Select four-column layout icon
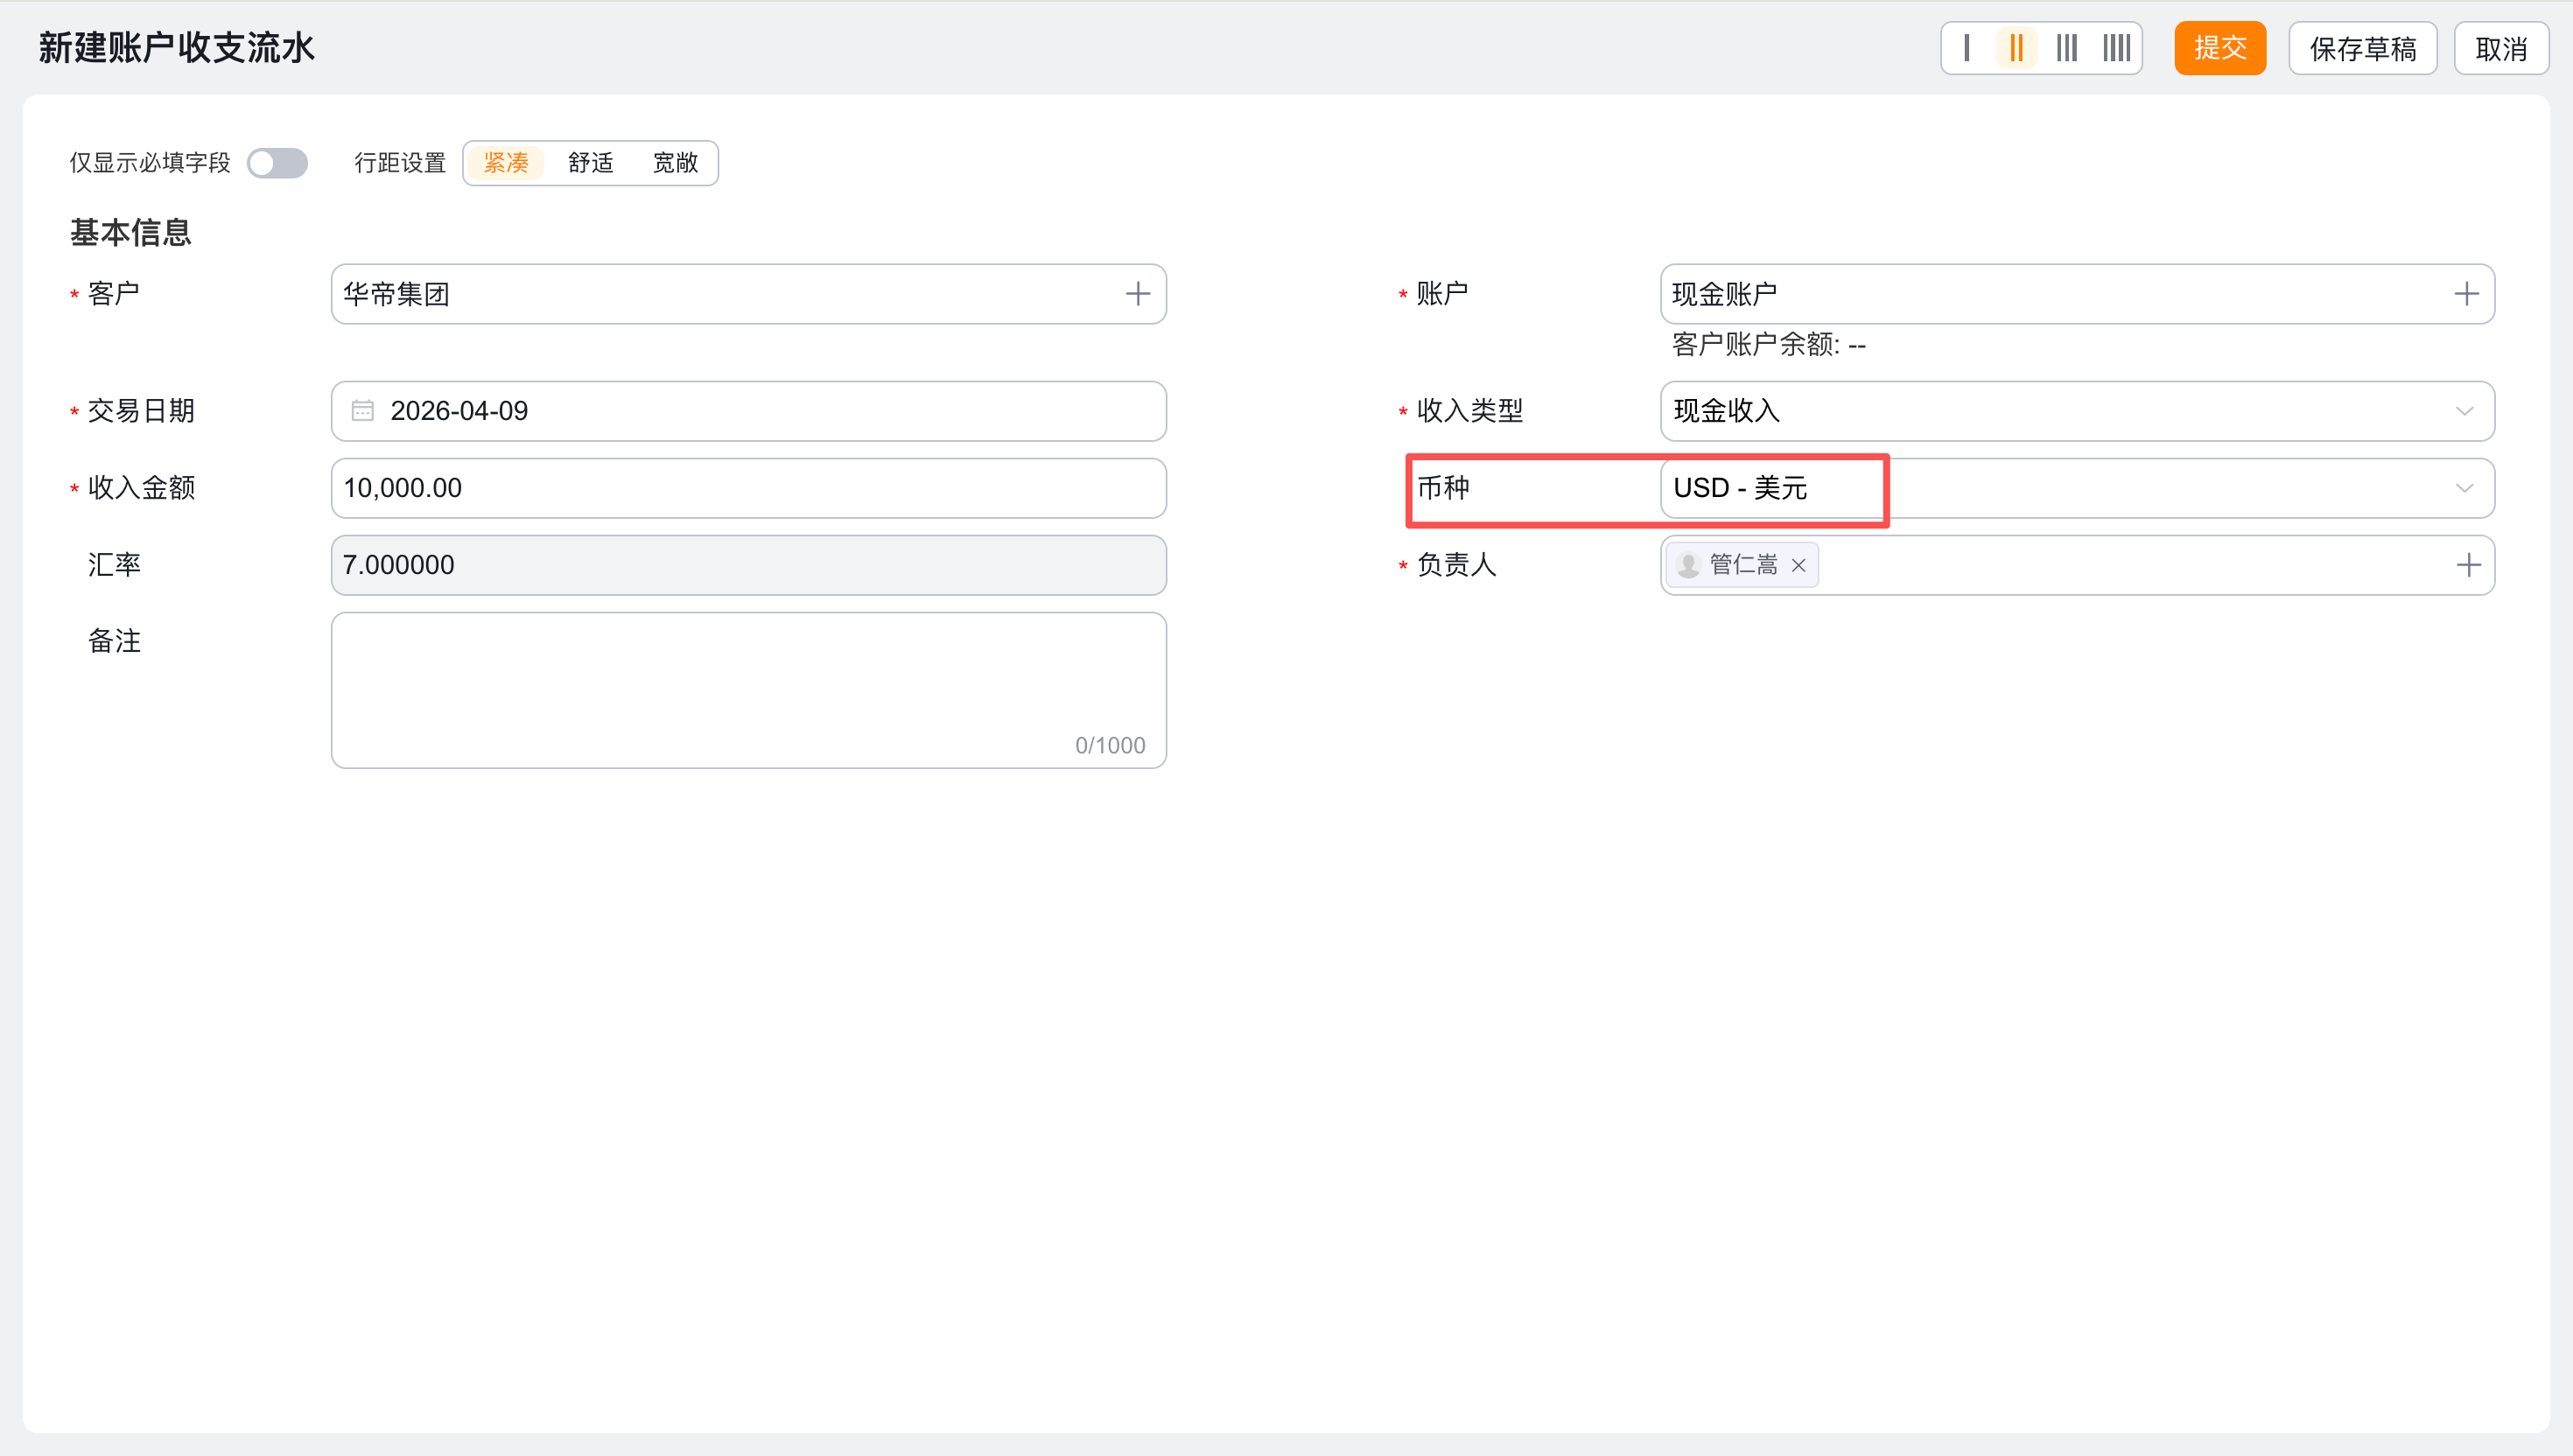The height and width of the screenshot is (1456, 2573). [2116, 48]
